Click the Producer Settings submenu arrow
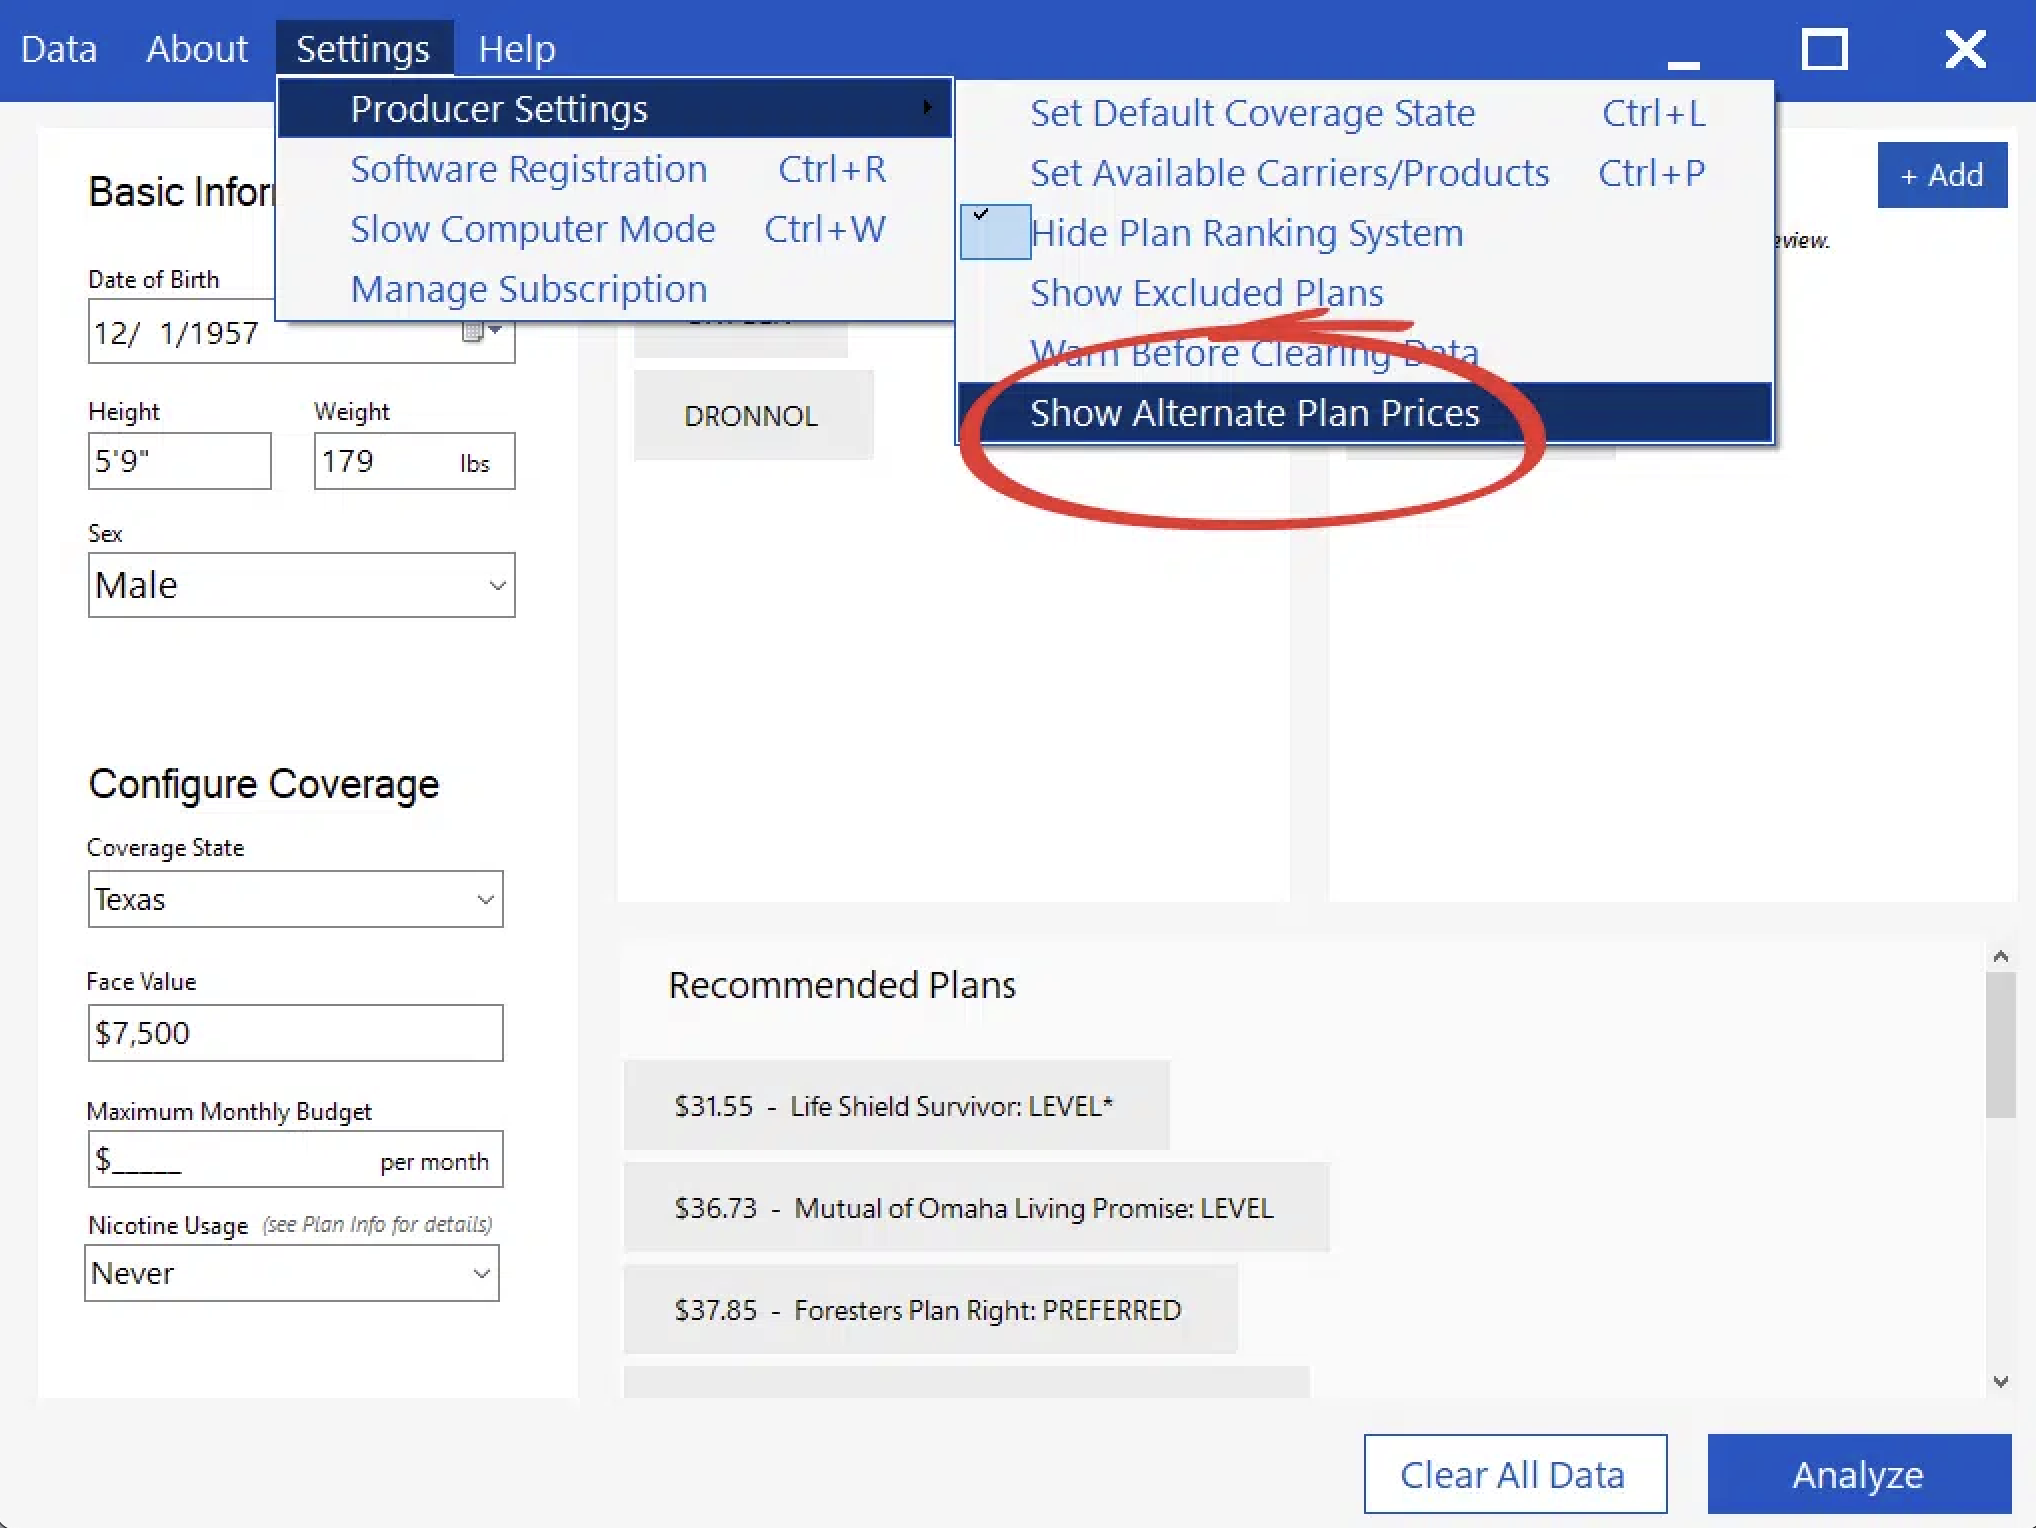Image resolution: width=2036 pixels, height=1528 pixels. coord(927,107)
